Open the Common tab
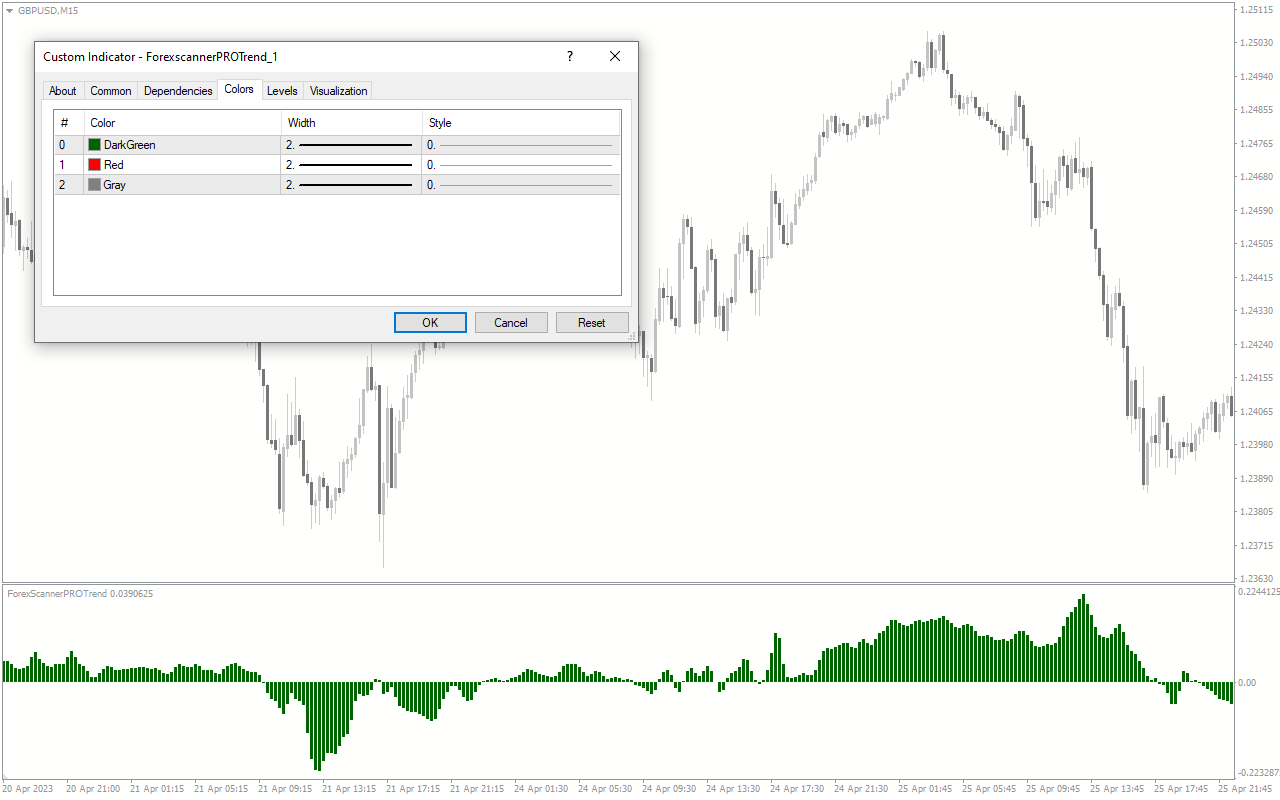The width and height of the screenshot is (1280, 800). click(x=111, y=91)
